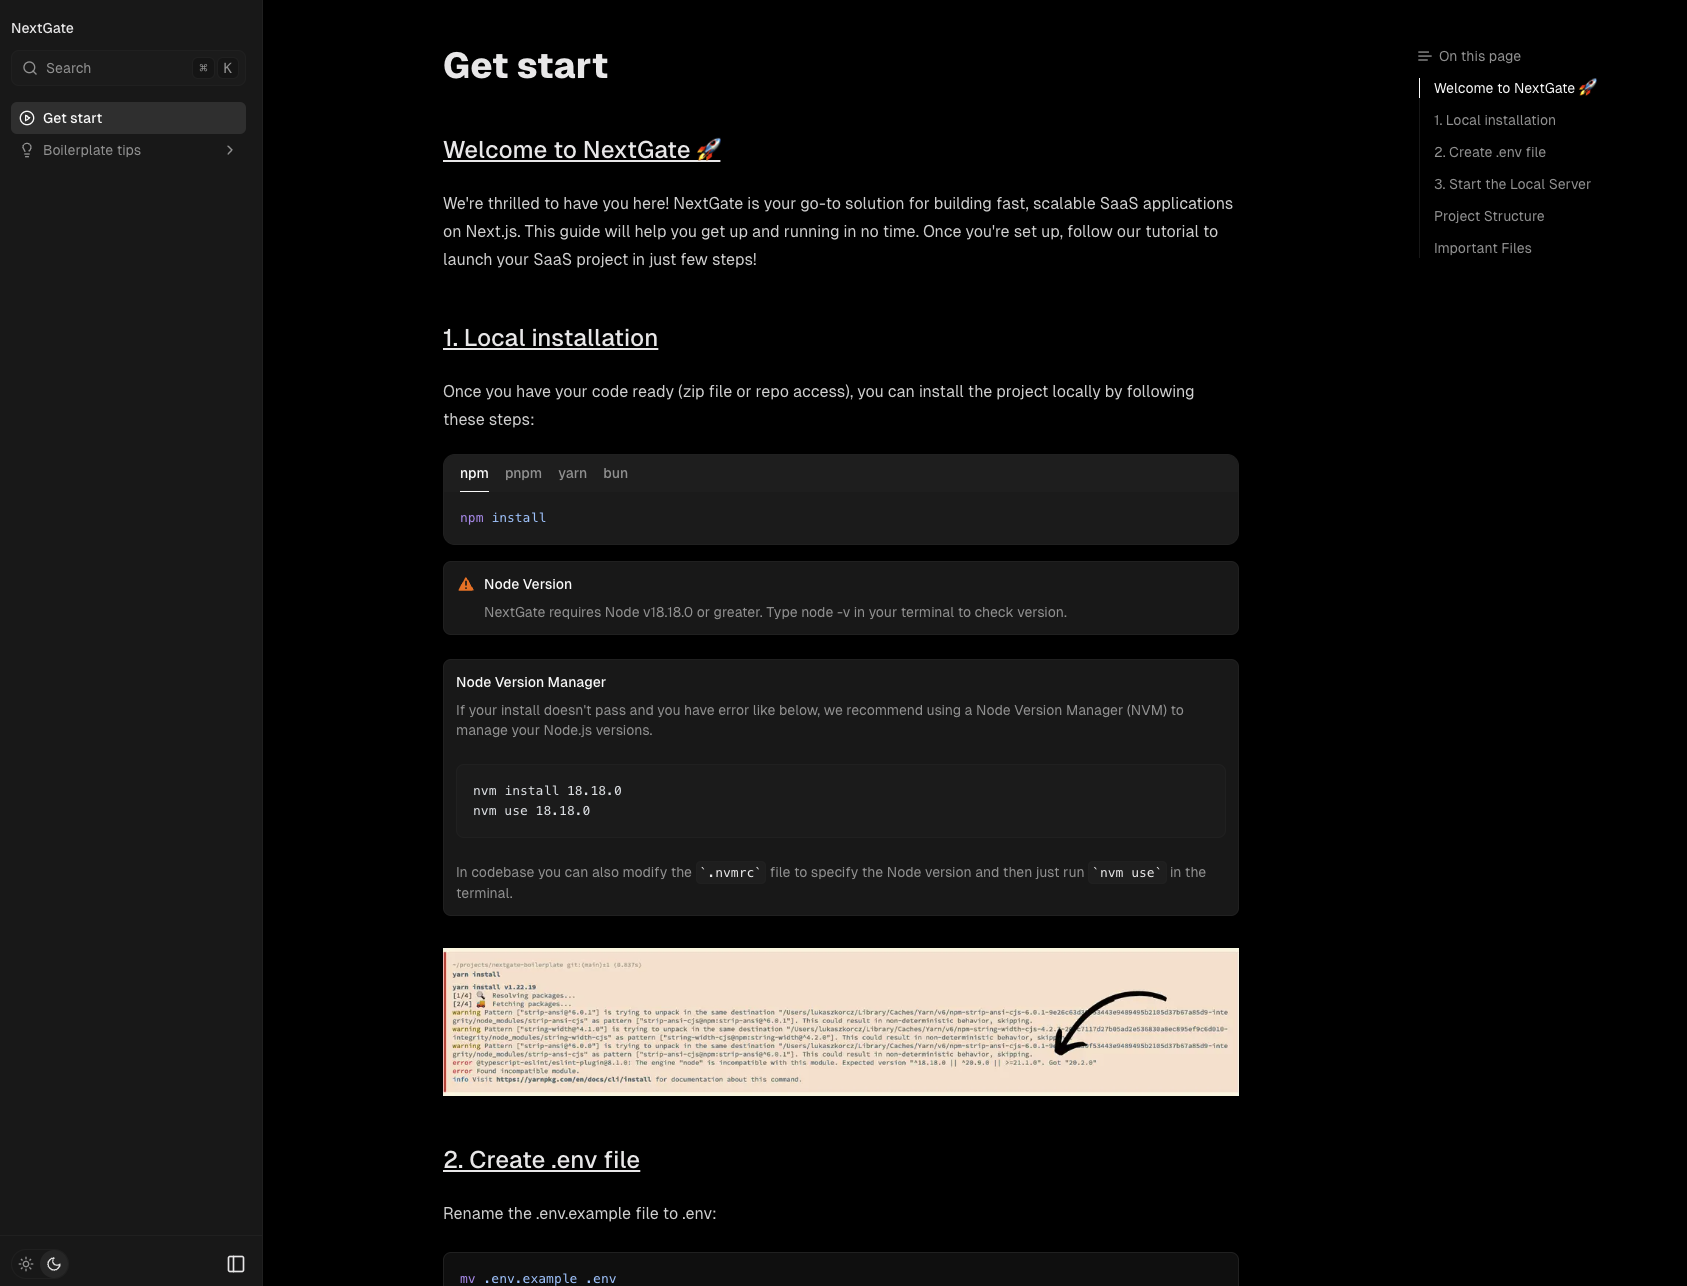Open the Get start sidebar page
1687x1286 pixels.
click(128, 118)
